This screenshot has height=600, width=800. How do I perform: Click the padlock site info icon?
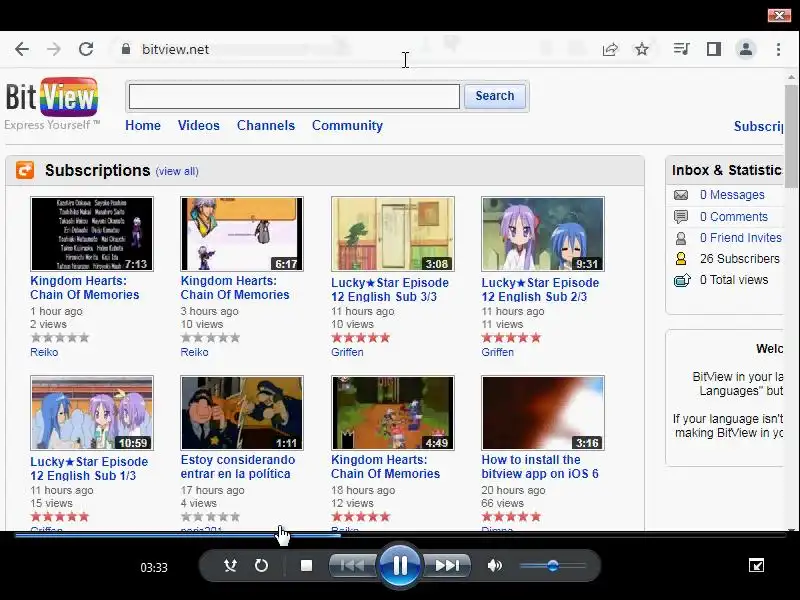point(126,49)
